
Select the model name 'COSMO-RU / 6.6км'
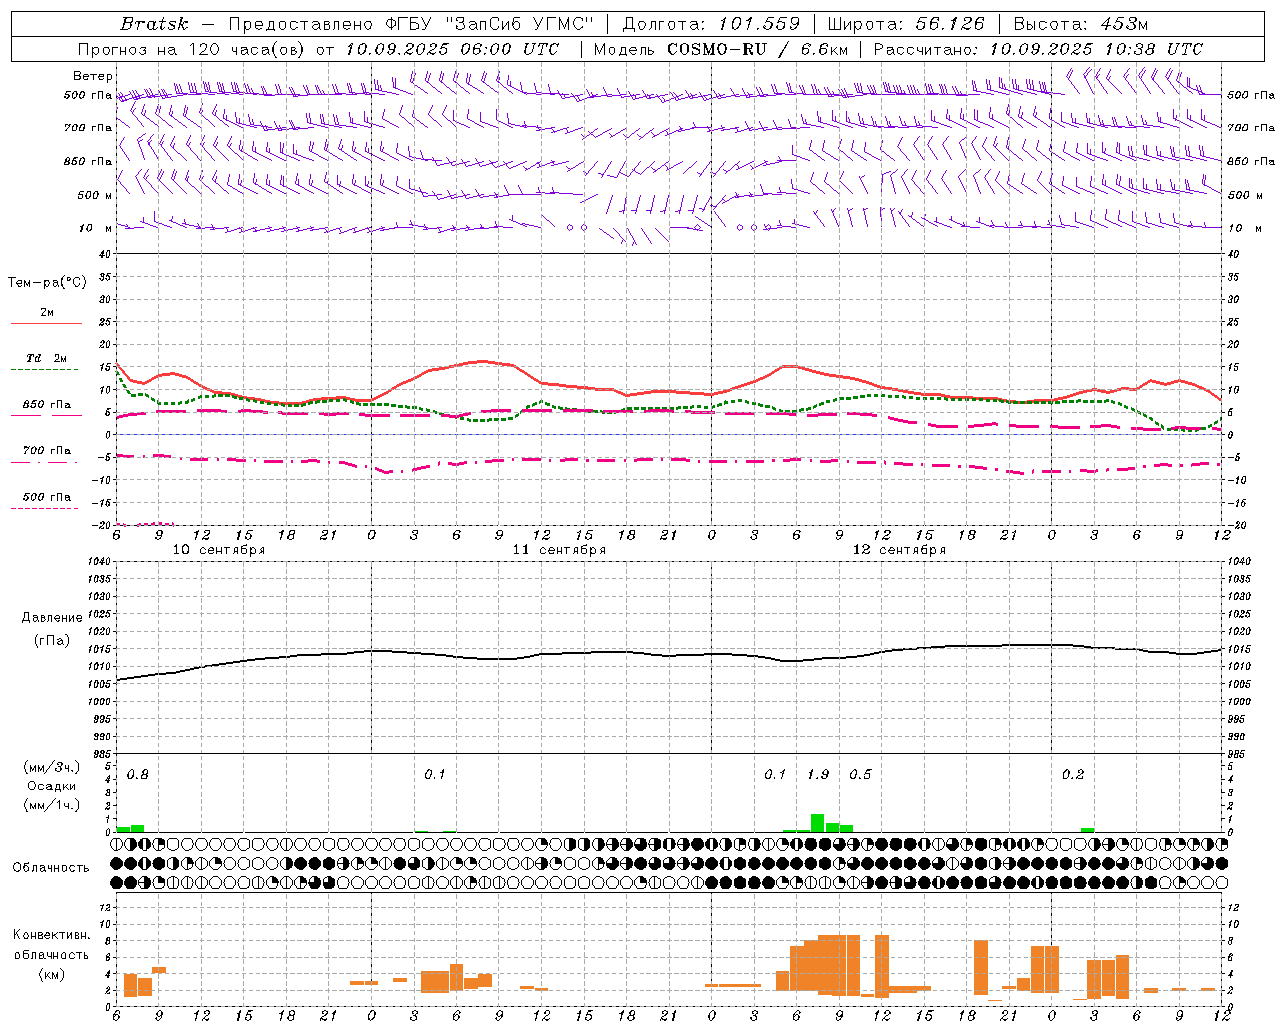(757, 49)
